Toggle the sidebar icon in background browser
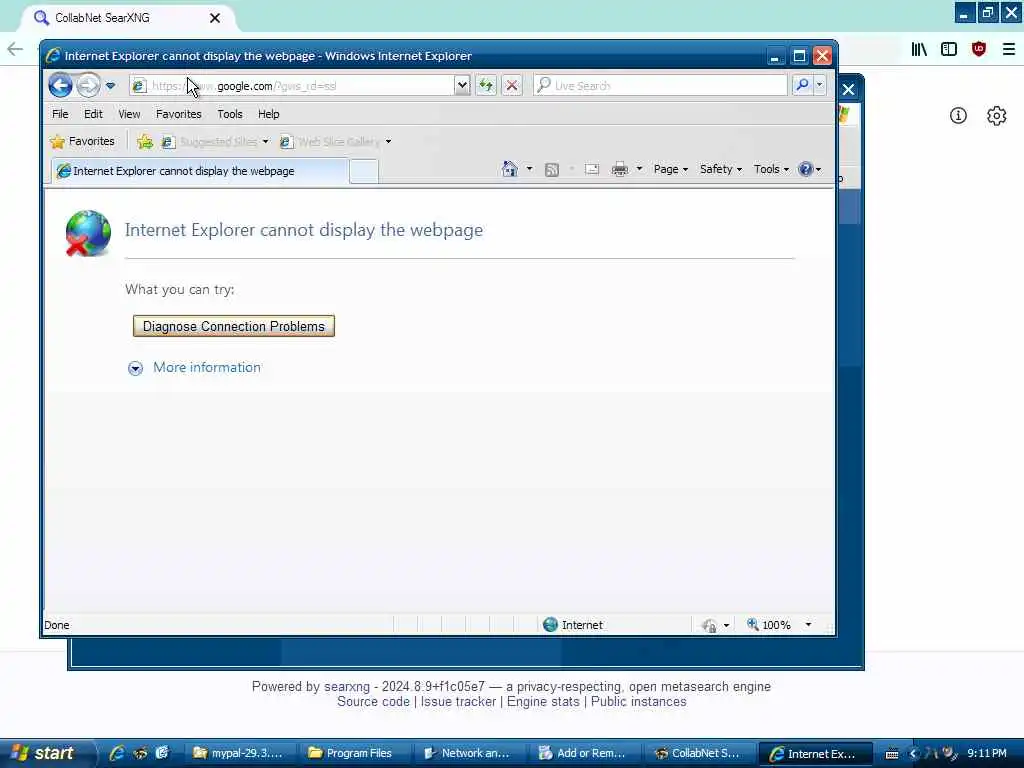The width and height of the screenshot is (1024, 768). click(x=949, y=49)
